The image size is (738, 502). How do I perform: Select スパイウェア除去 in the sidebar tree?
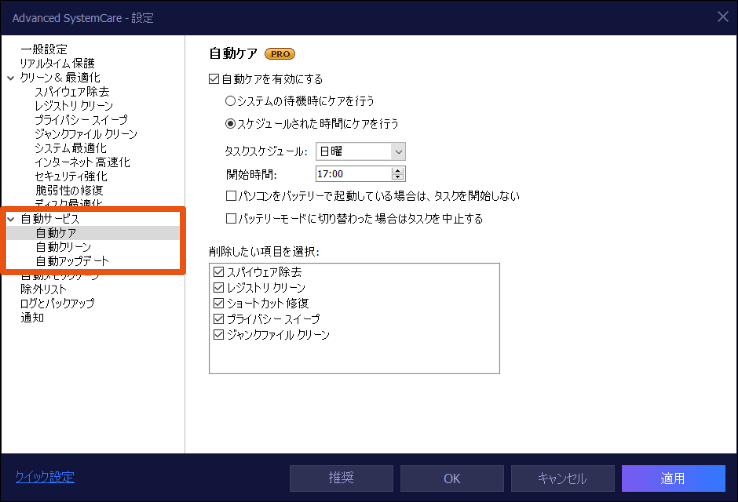(x=72, y=91)
